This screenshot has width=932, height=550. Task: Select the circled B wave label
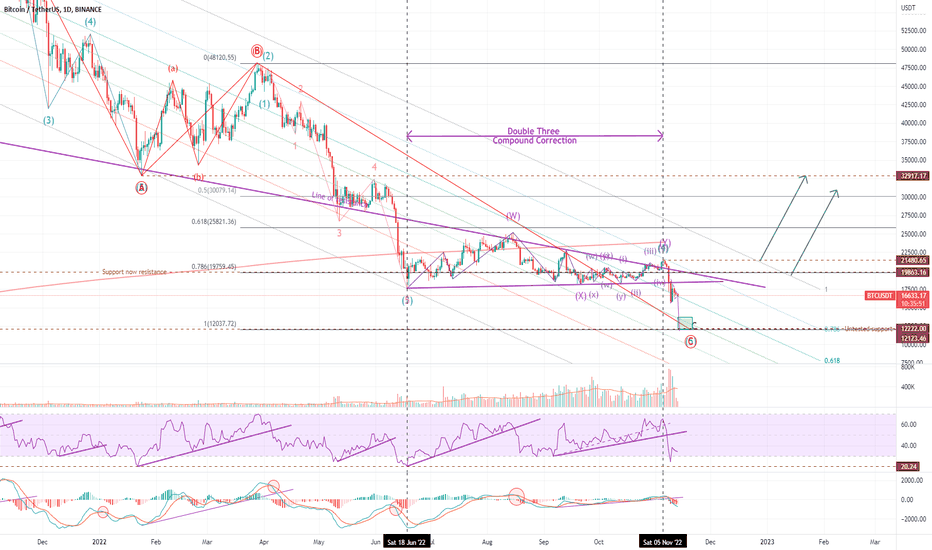[256, 51]
